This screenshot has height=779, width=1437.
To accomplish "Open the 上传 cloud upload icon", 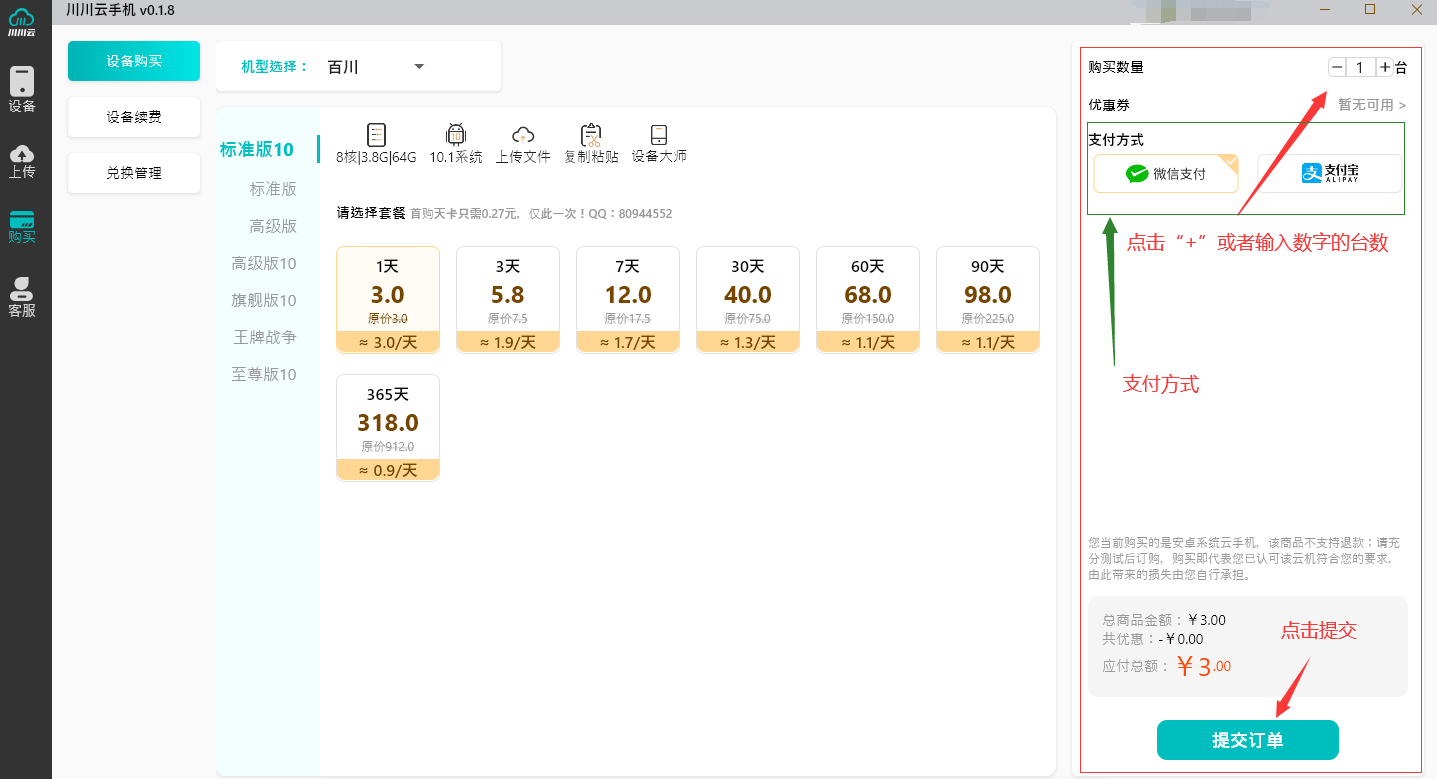I will coord(22,161).
